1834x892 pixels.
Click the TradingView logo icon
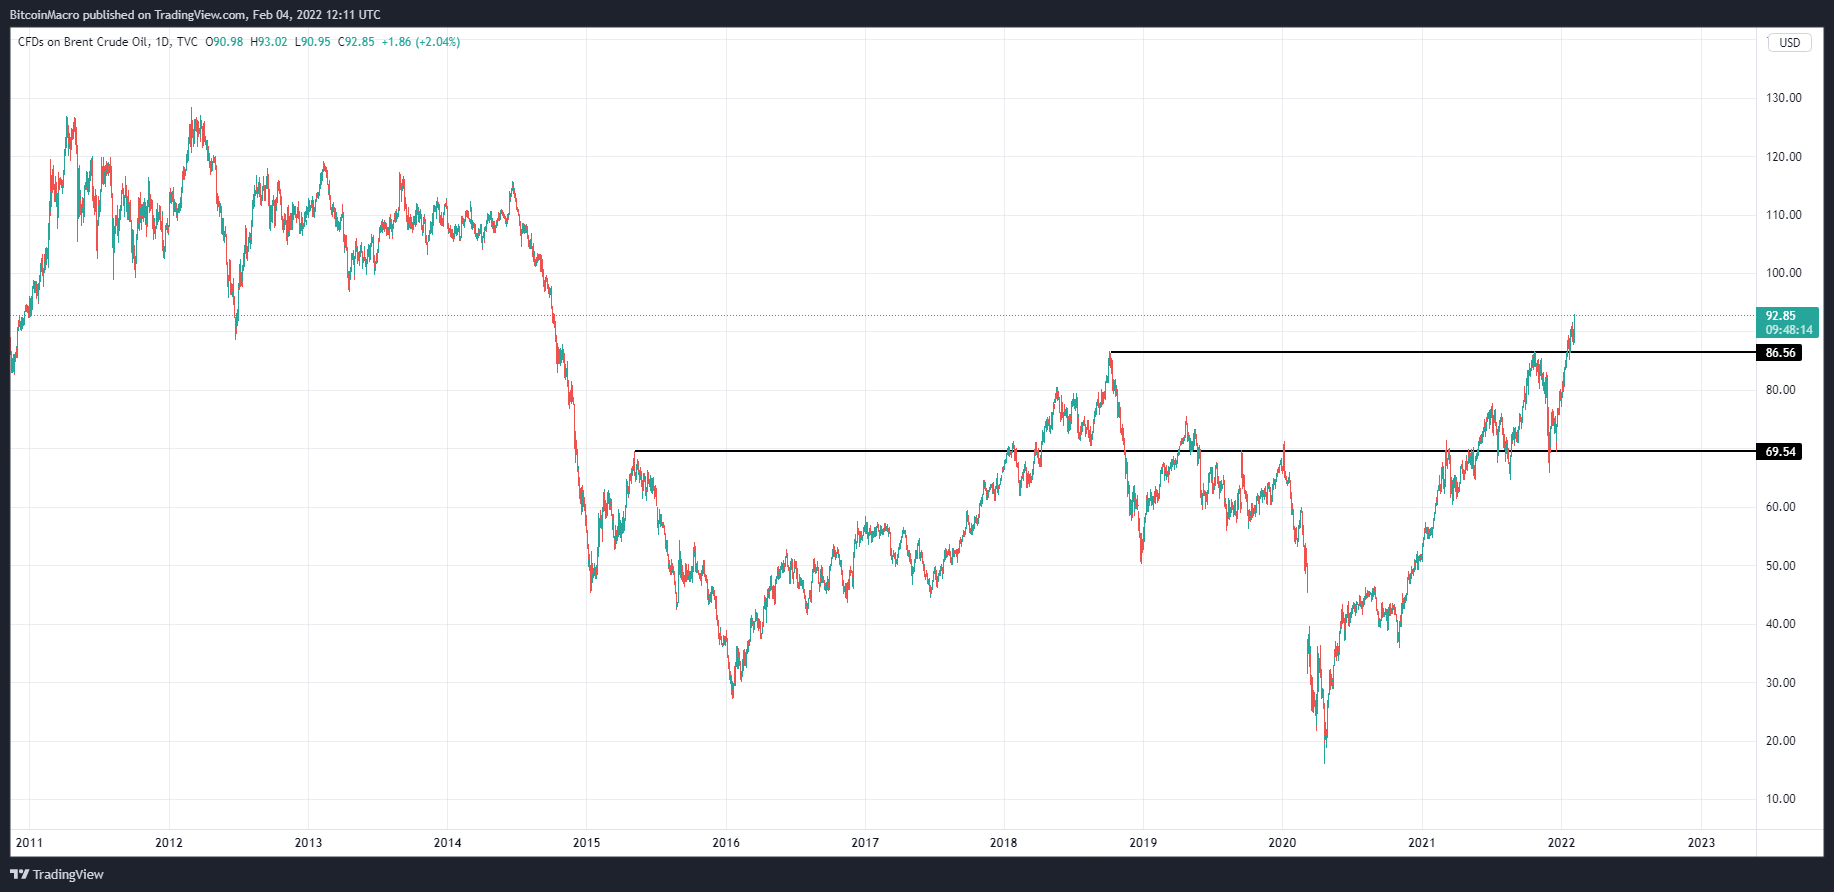pyautogui.click(x=20, y=874)
